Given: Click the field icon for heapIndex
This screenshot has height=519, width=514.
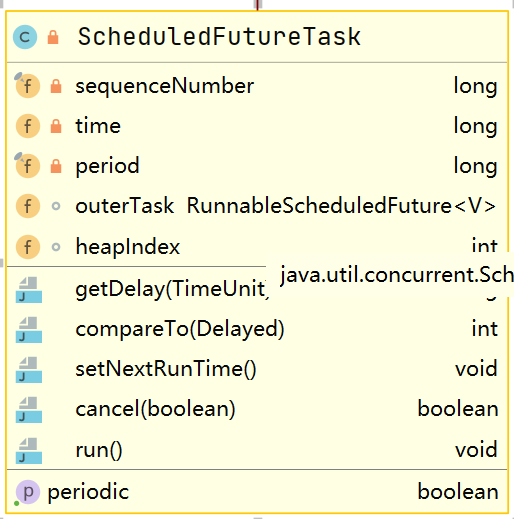Looking at the screenshot, I should pyautogui.click(x=28, y=247).
